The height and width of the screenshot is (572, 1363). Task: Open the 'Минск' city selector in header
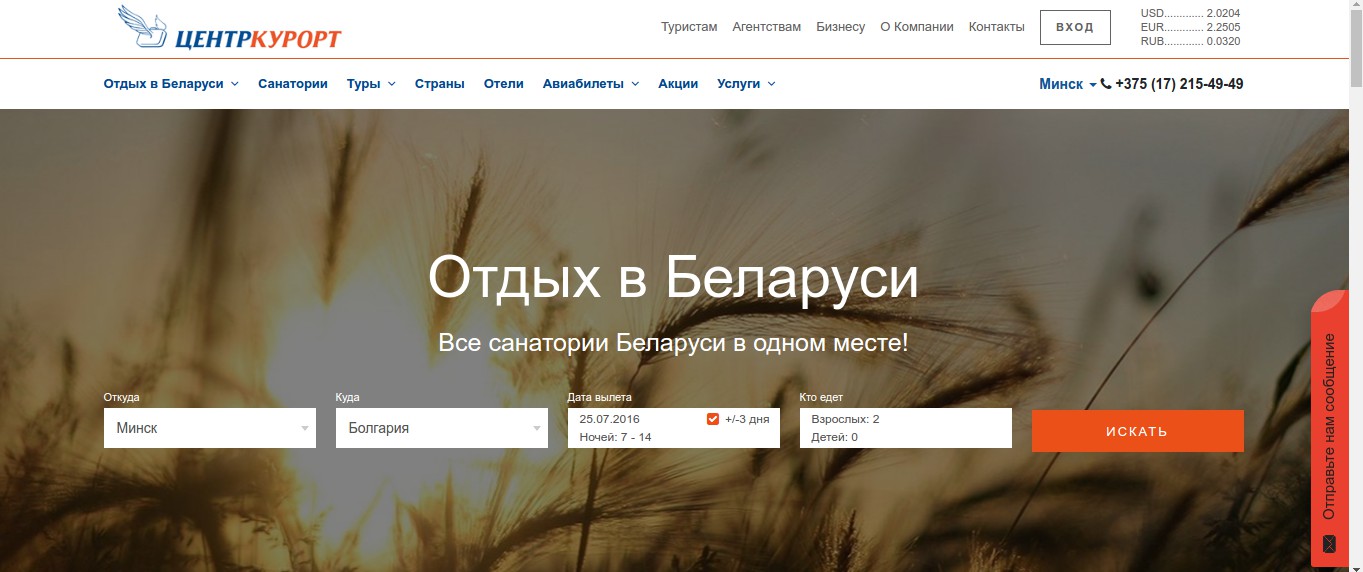(1068, 84)
